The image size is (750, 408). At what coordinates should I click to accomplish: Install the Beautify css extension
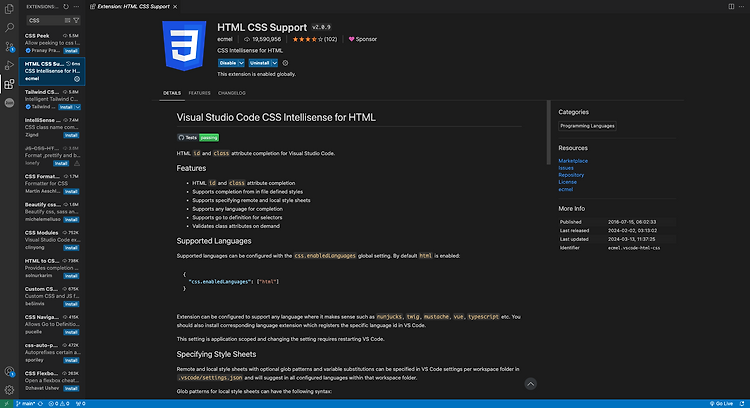point(71,220)
